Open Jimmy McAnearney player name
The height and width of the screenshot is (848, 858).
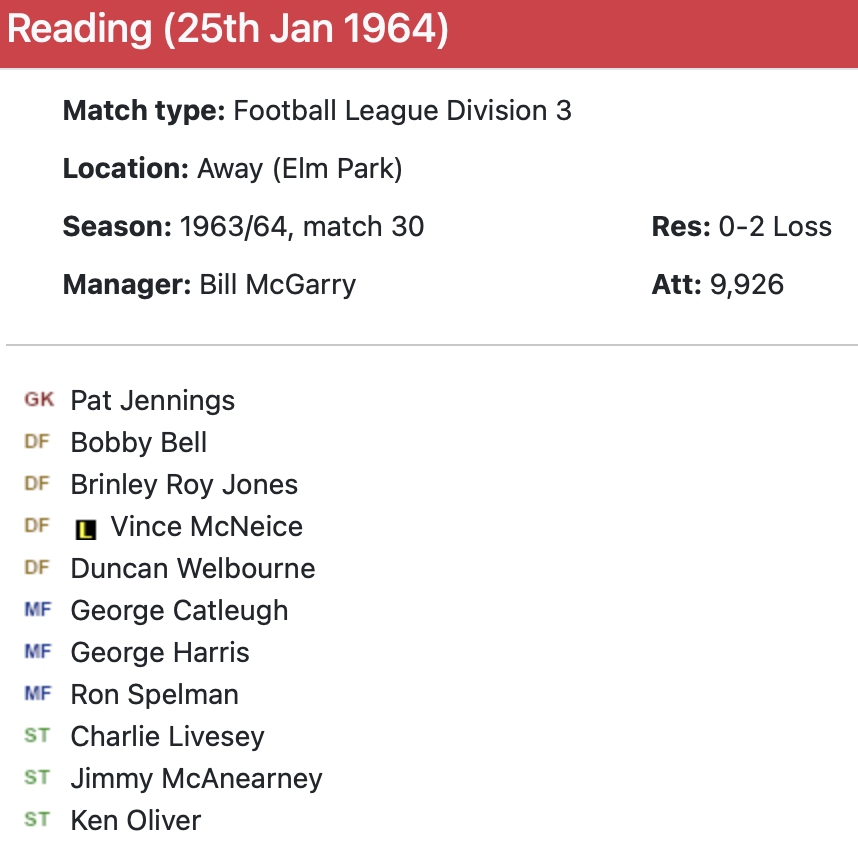pos(196,779)
